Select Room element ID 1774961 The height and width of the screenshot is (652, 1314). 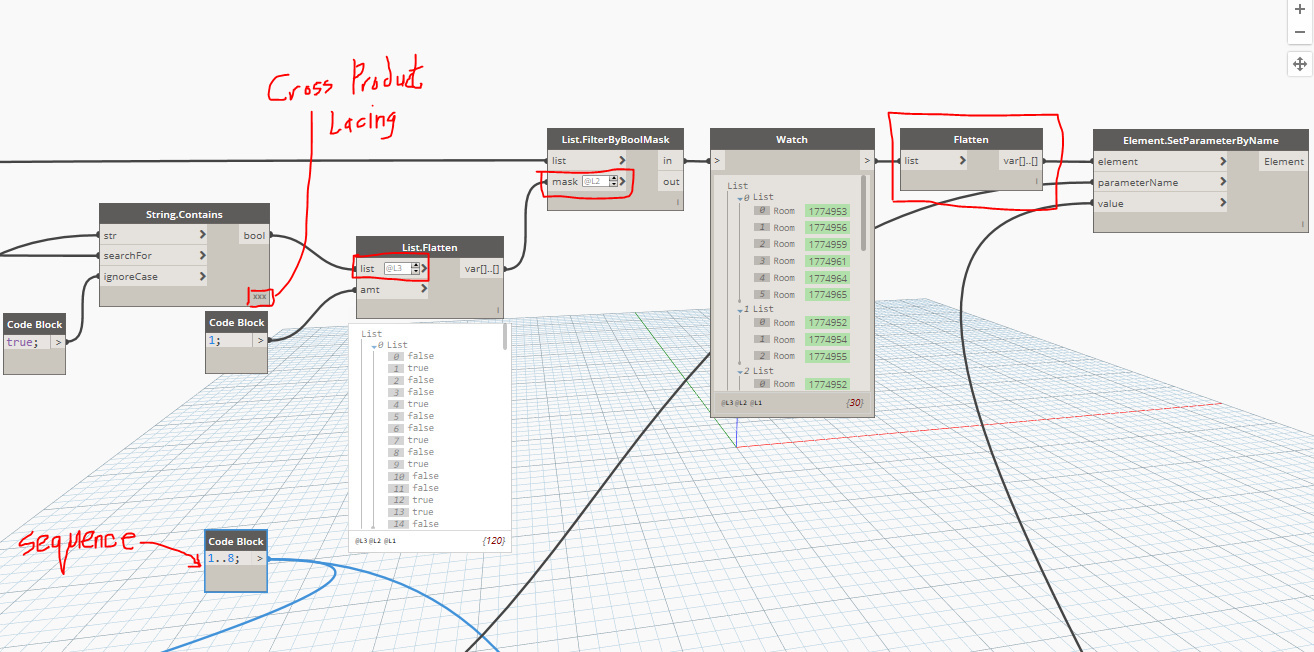click(x=826, y=261)
